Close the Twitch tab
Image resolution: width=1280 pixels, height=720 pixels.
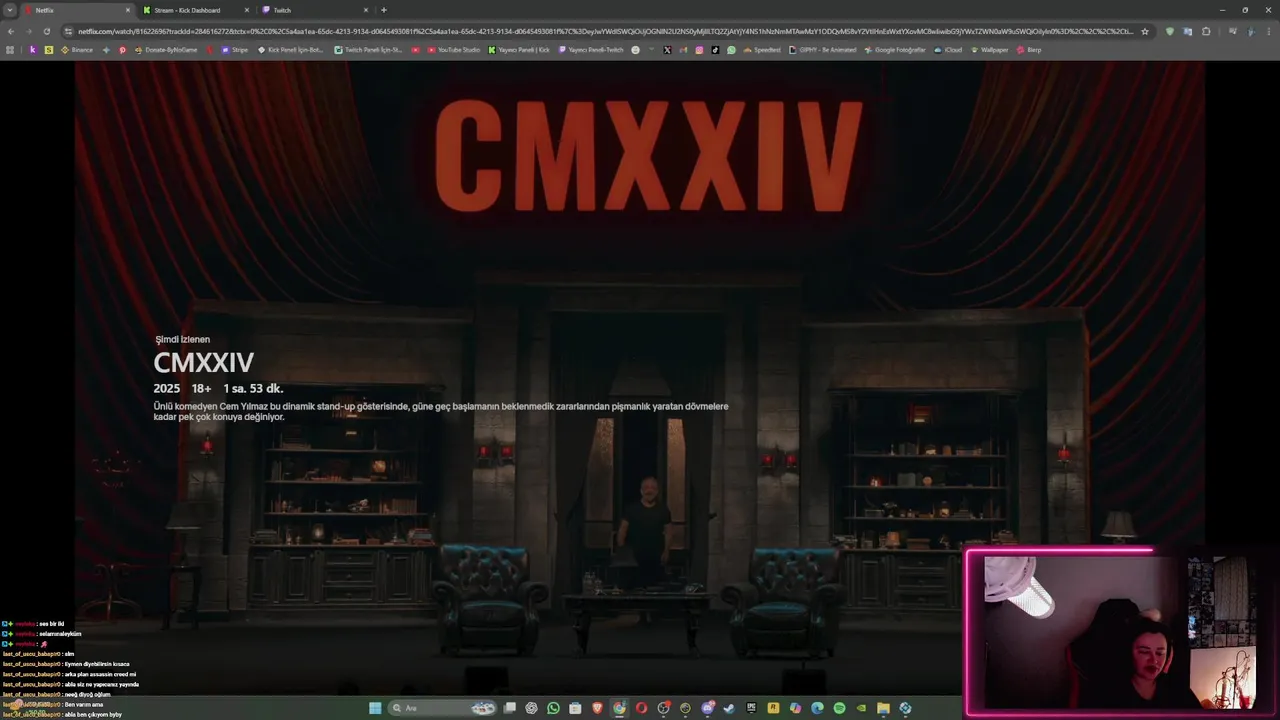coord(365,10)
